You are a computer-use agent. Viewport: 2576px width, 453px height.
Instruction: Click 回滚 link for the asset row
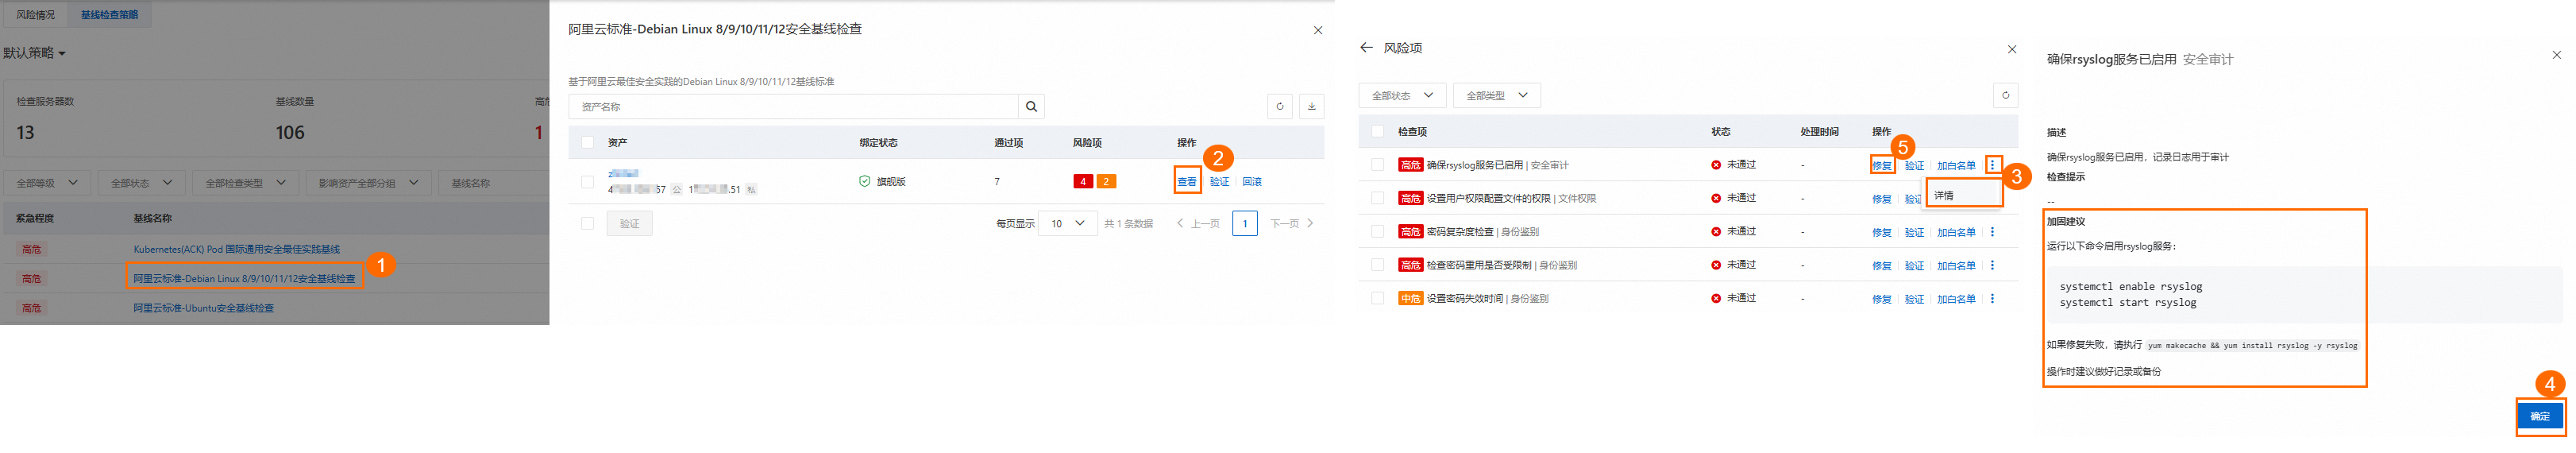pyautogui.click(x=1252, y=182)
